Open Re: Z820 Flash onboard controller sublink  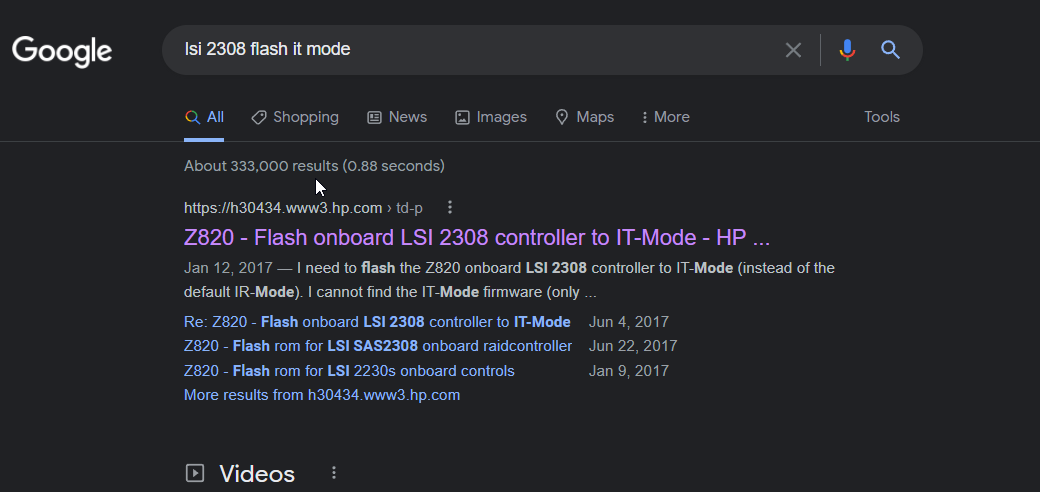point(377,322)
